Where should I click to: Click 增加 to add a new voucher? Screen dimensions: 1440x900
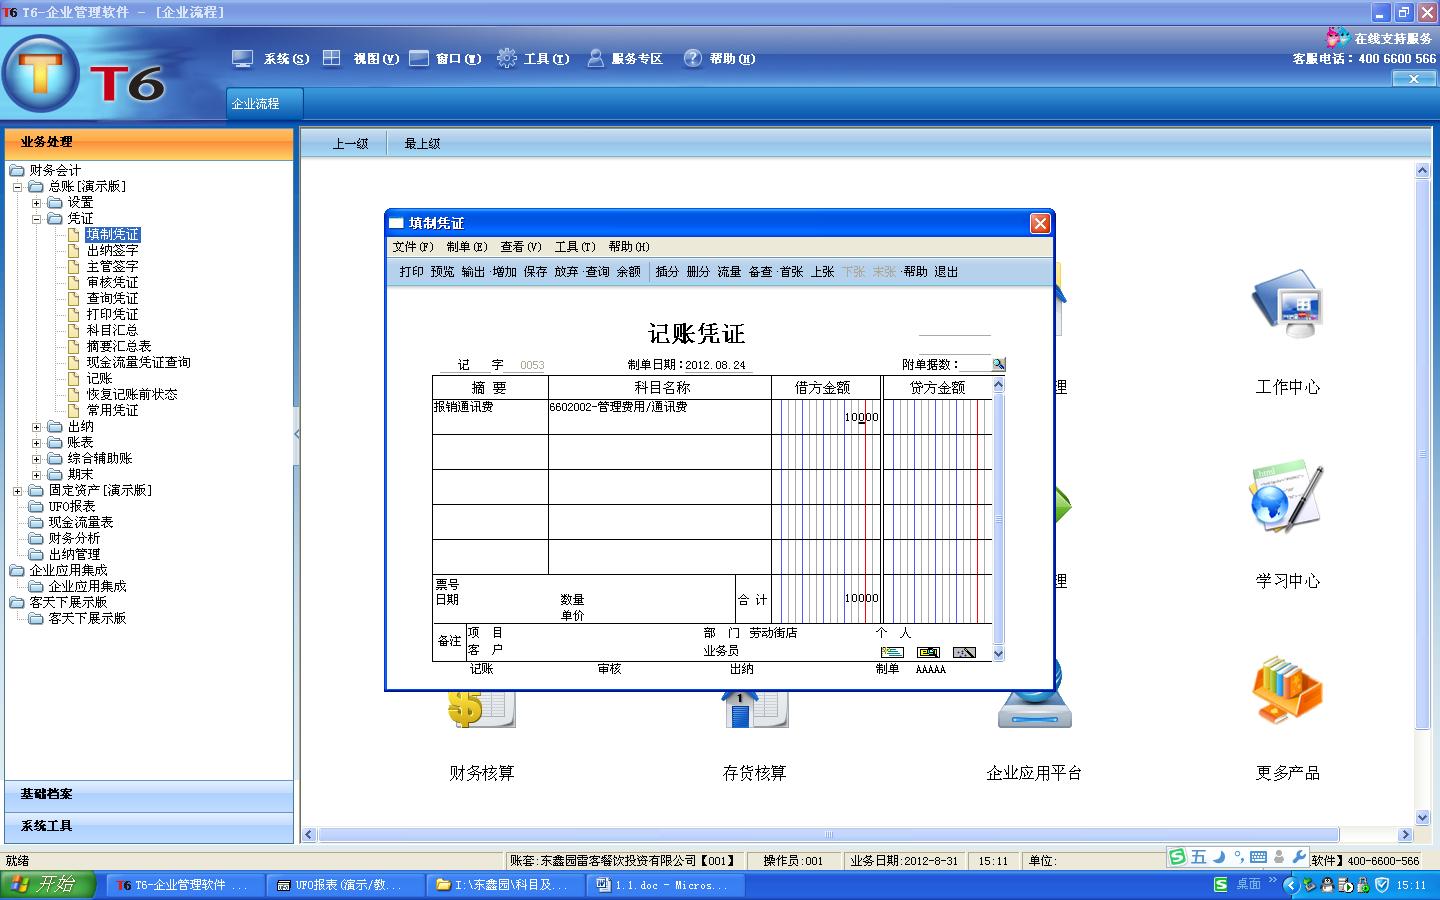tap(504, 271)
